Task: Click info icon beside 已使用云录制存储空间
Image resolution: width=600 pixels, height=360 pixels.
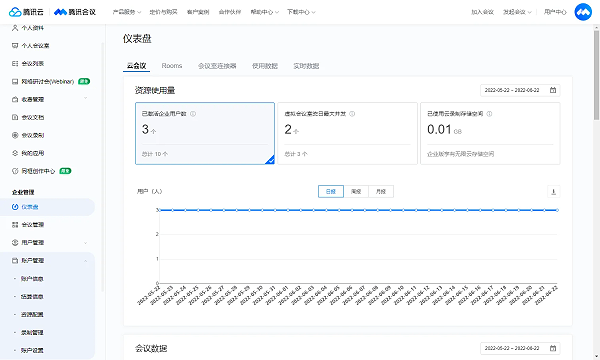Action: [489, 114]
